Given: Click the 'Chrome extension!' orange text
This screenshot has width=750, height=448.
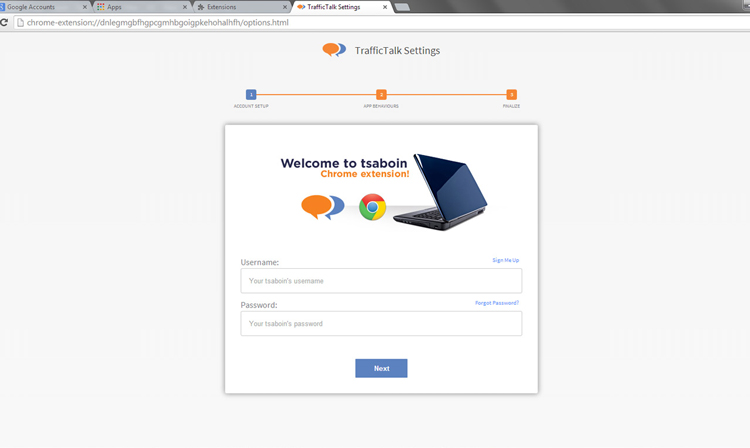Looking at the screenshot, I should [365, 174].
